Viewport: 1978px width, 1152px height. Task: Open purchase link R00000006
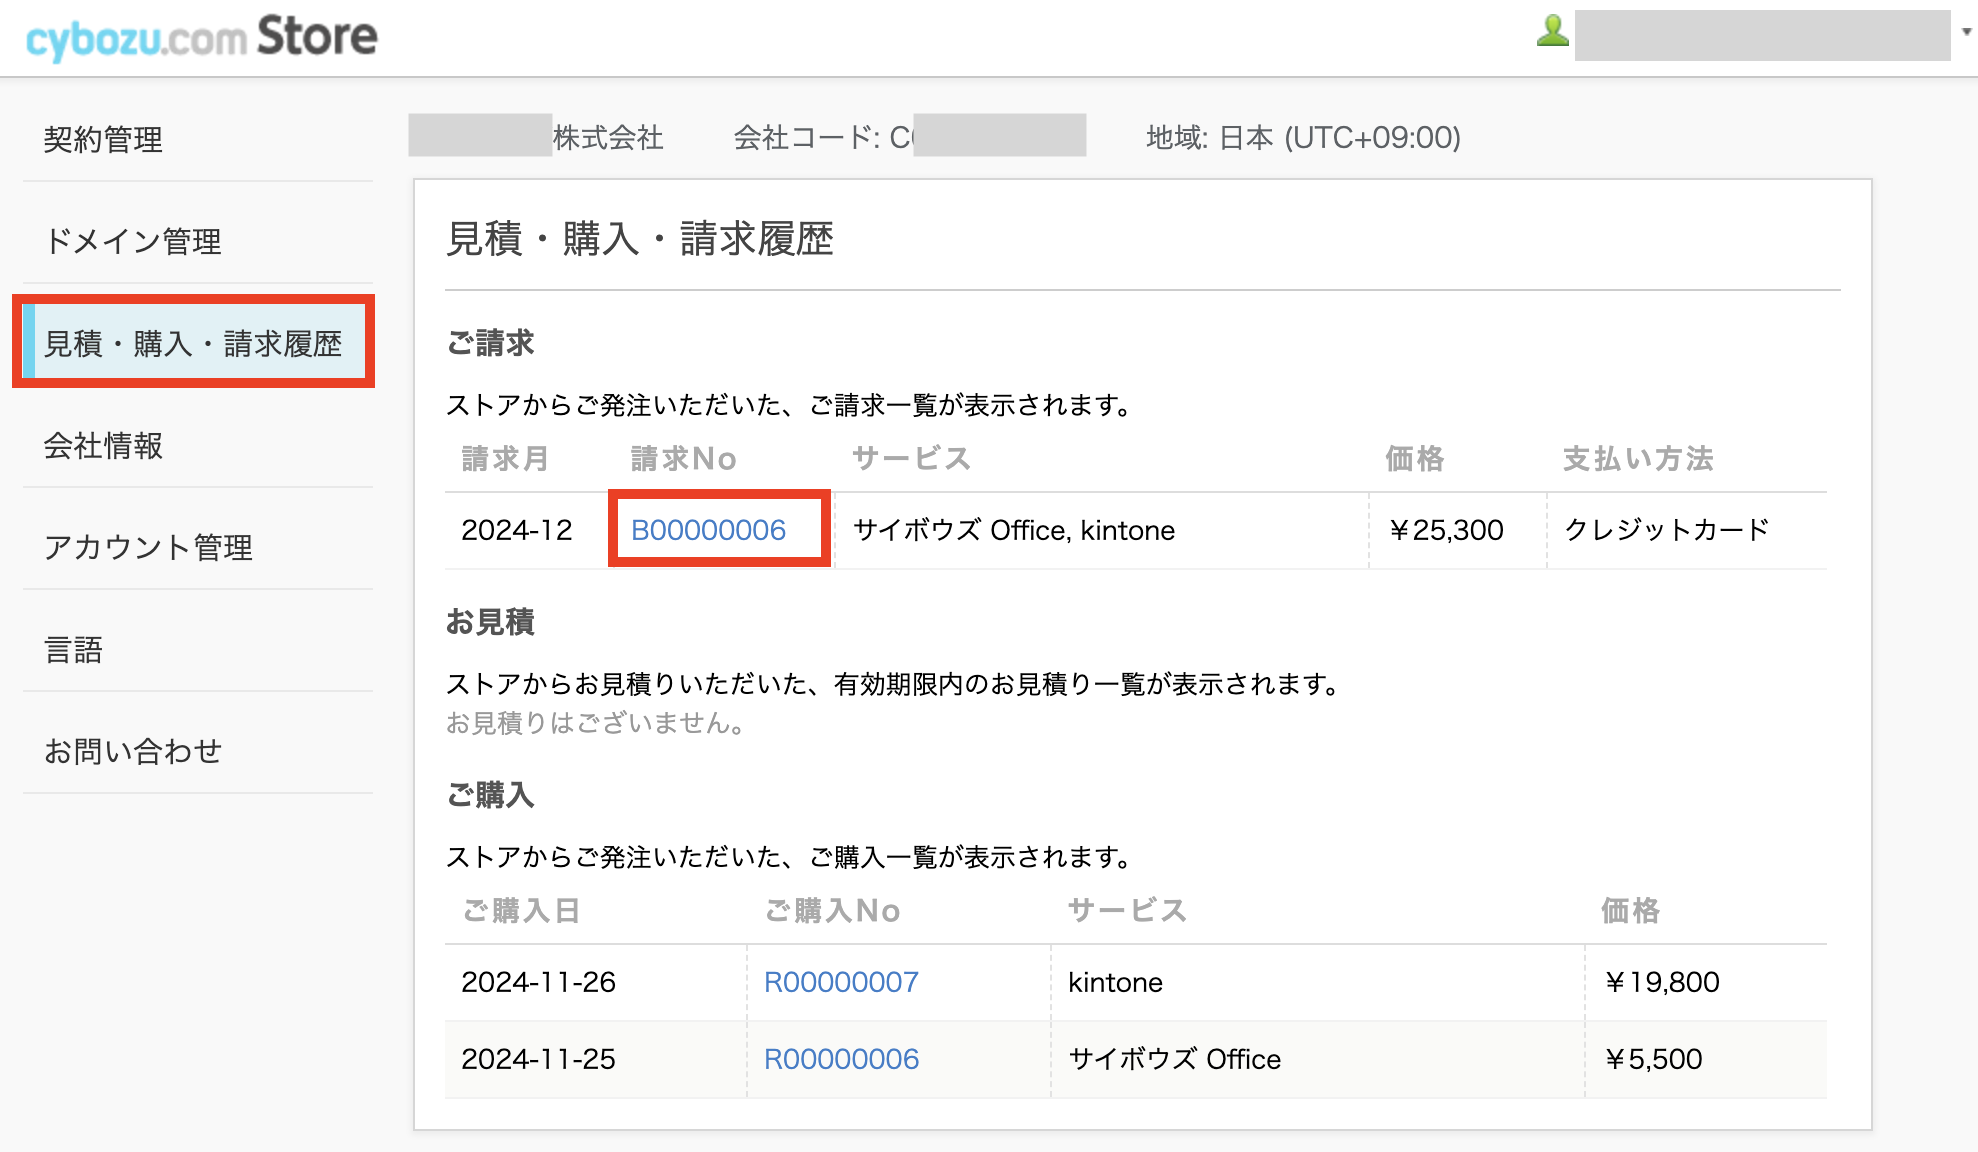click(841, 1059)
